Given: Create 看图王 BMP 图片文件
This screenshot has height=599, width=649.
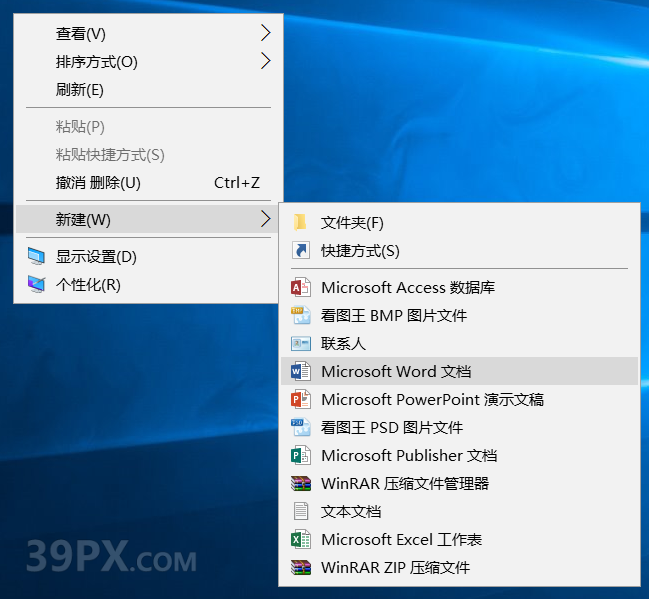Looking at the screenshot, I should point(459,315).
